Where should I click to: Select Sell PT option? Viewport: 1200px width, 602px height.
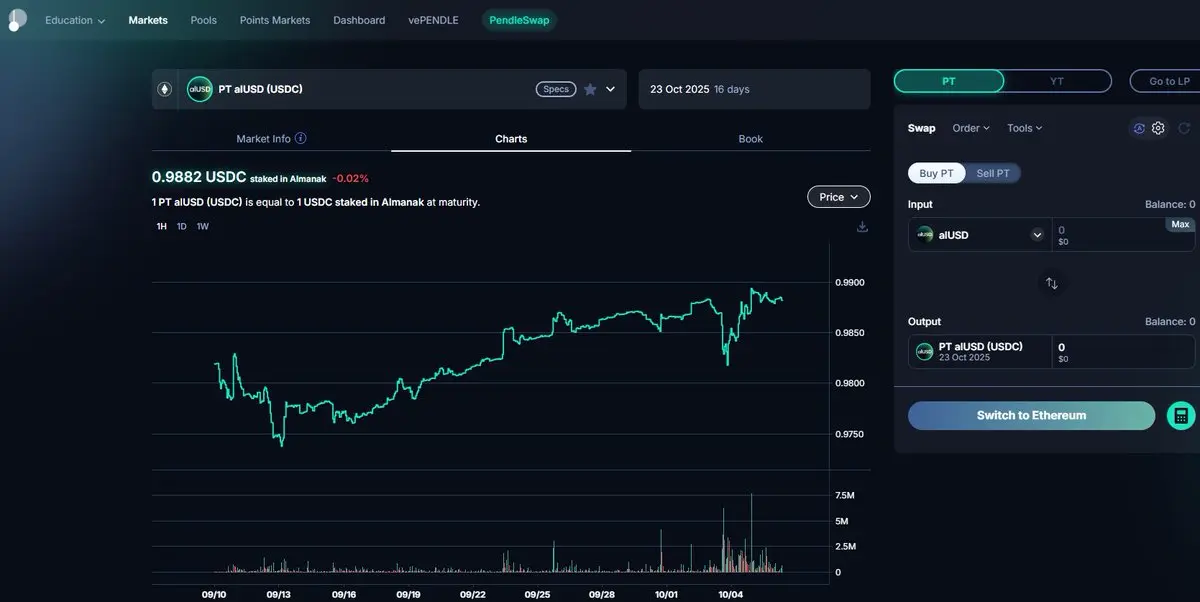[993, 173]
